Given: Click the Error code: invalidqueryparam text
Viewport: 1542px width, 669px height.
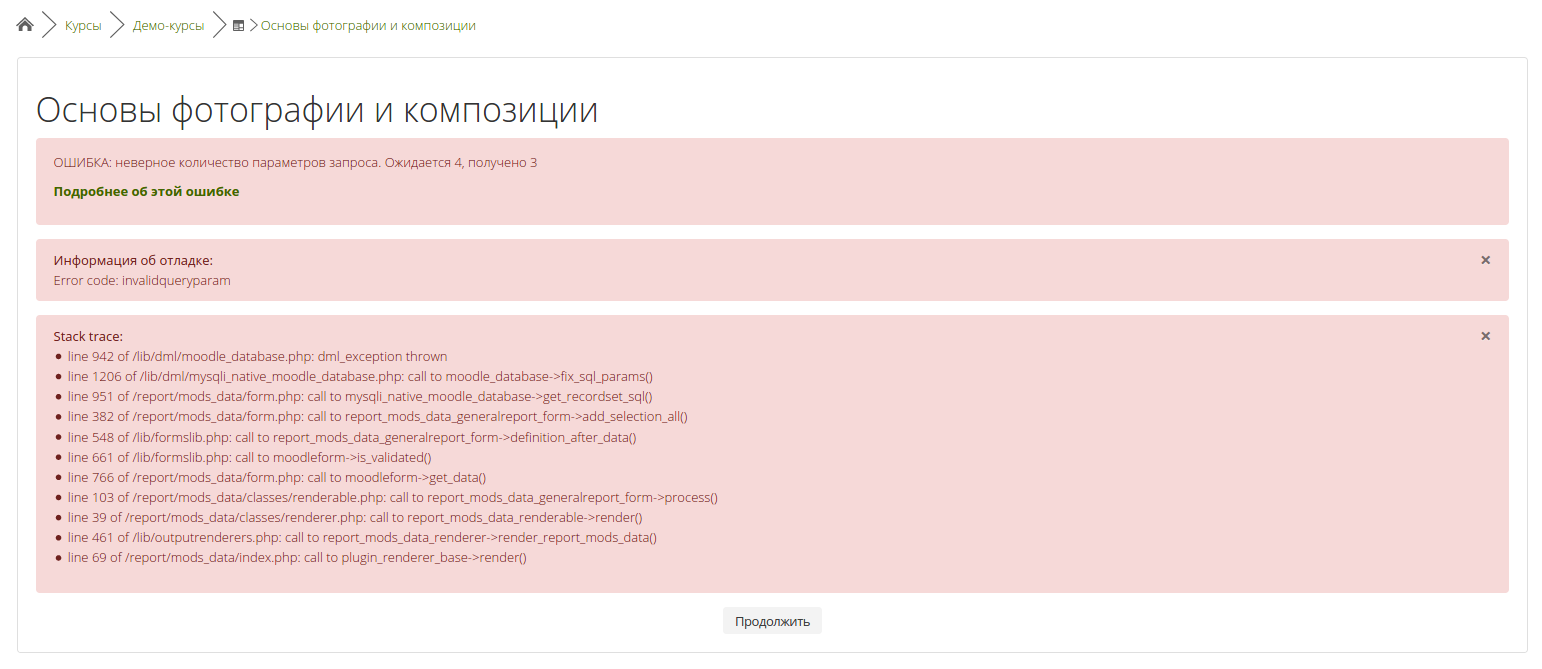Looking at the screenshot, I should click(x=142, y=281).
